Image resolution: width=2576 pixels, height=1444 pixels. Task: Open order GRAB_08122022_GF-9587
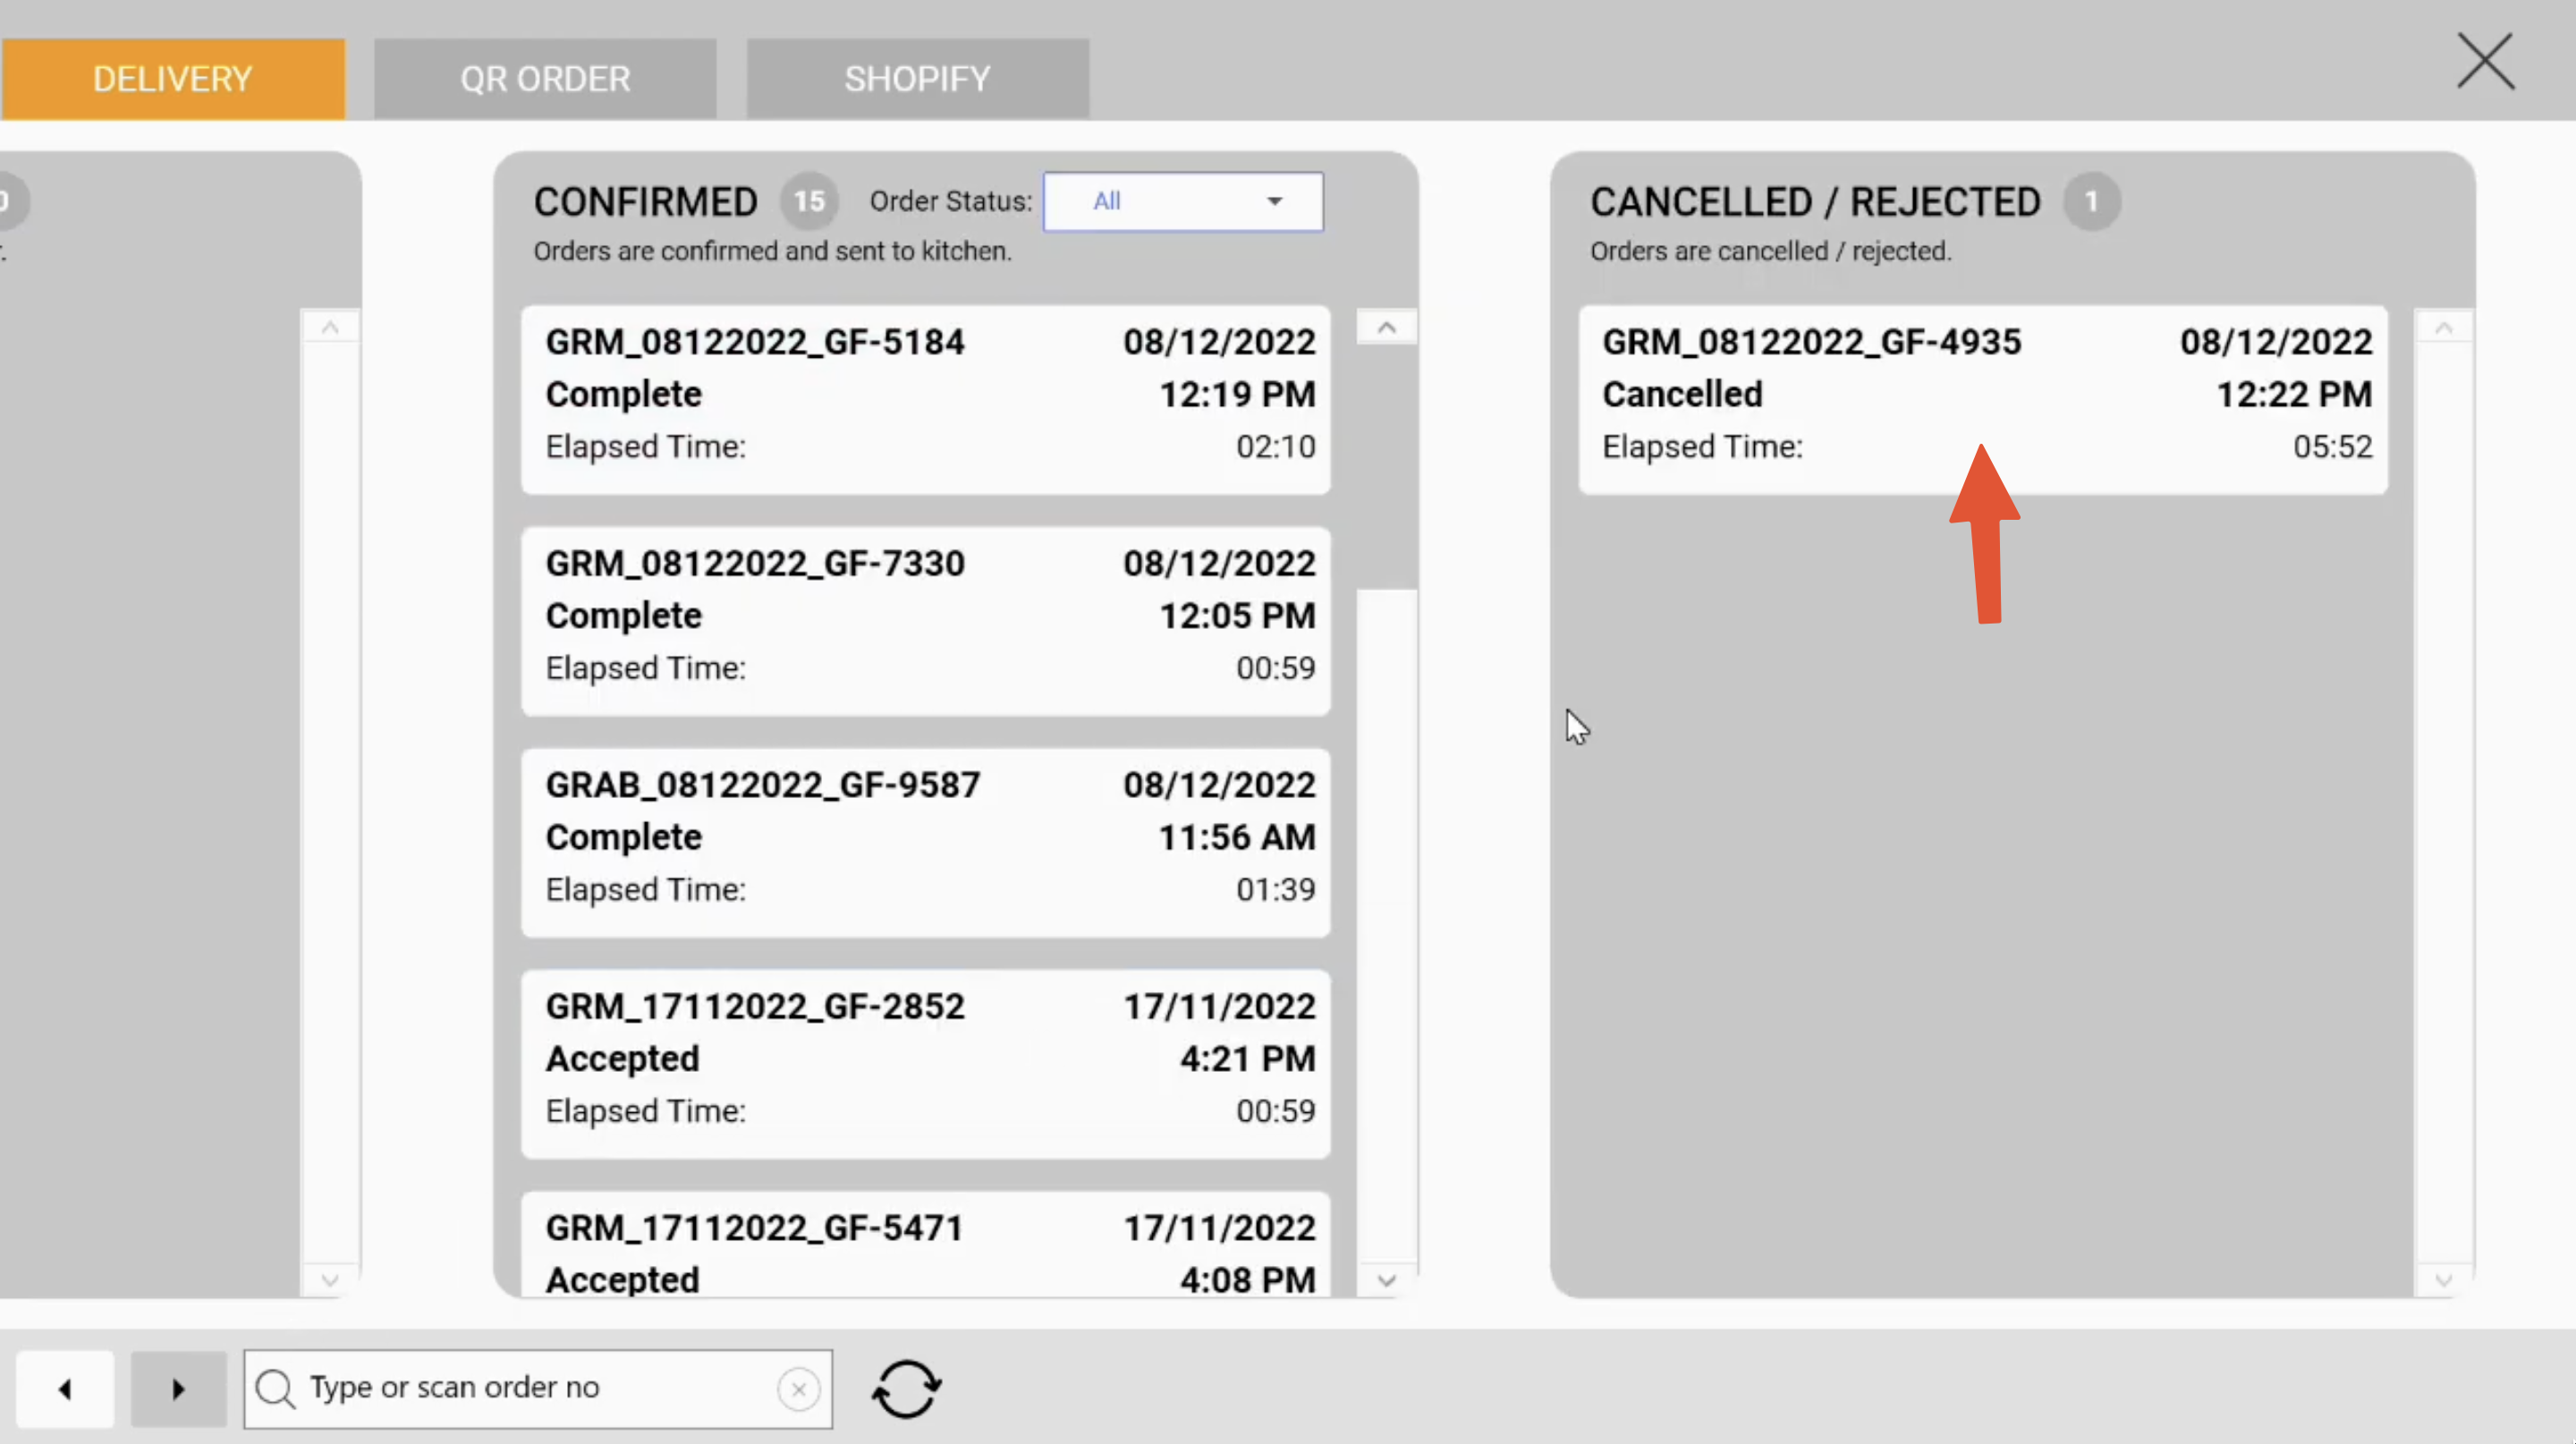[926, 843]
